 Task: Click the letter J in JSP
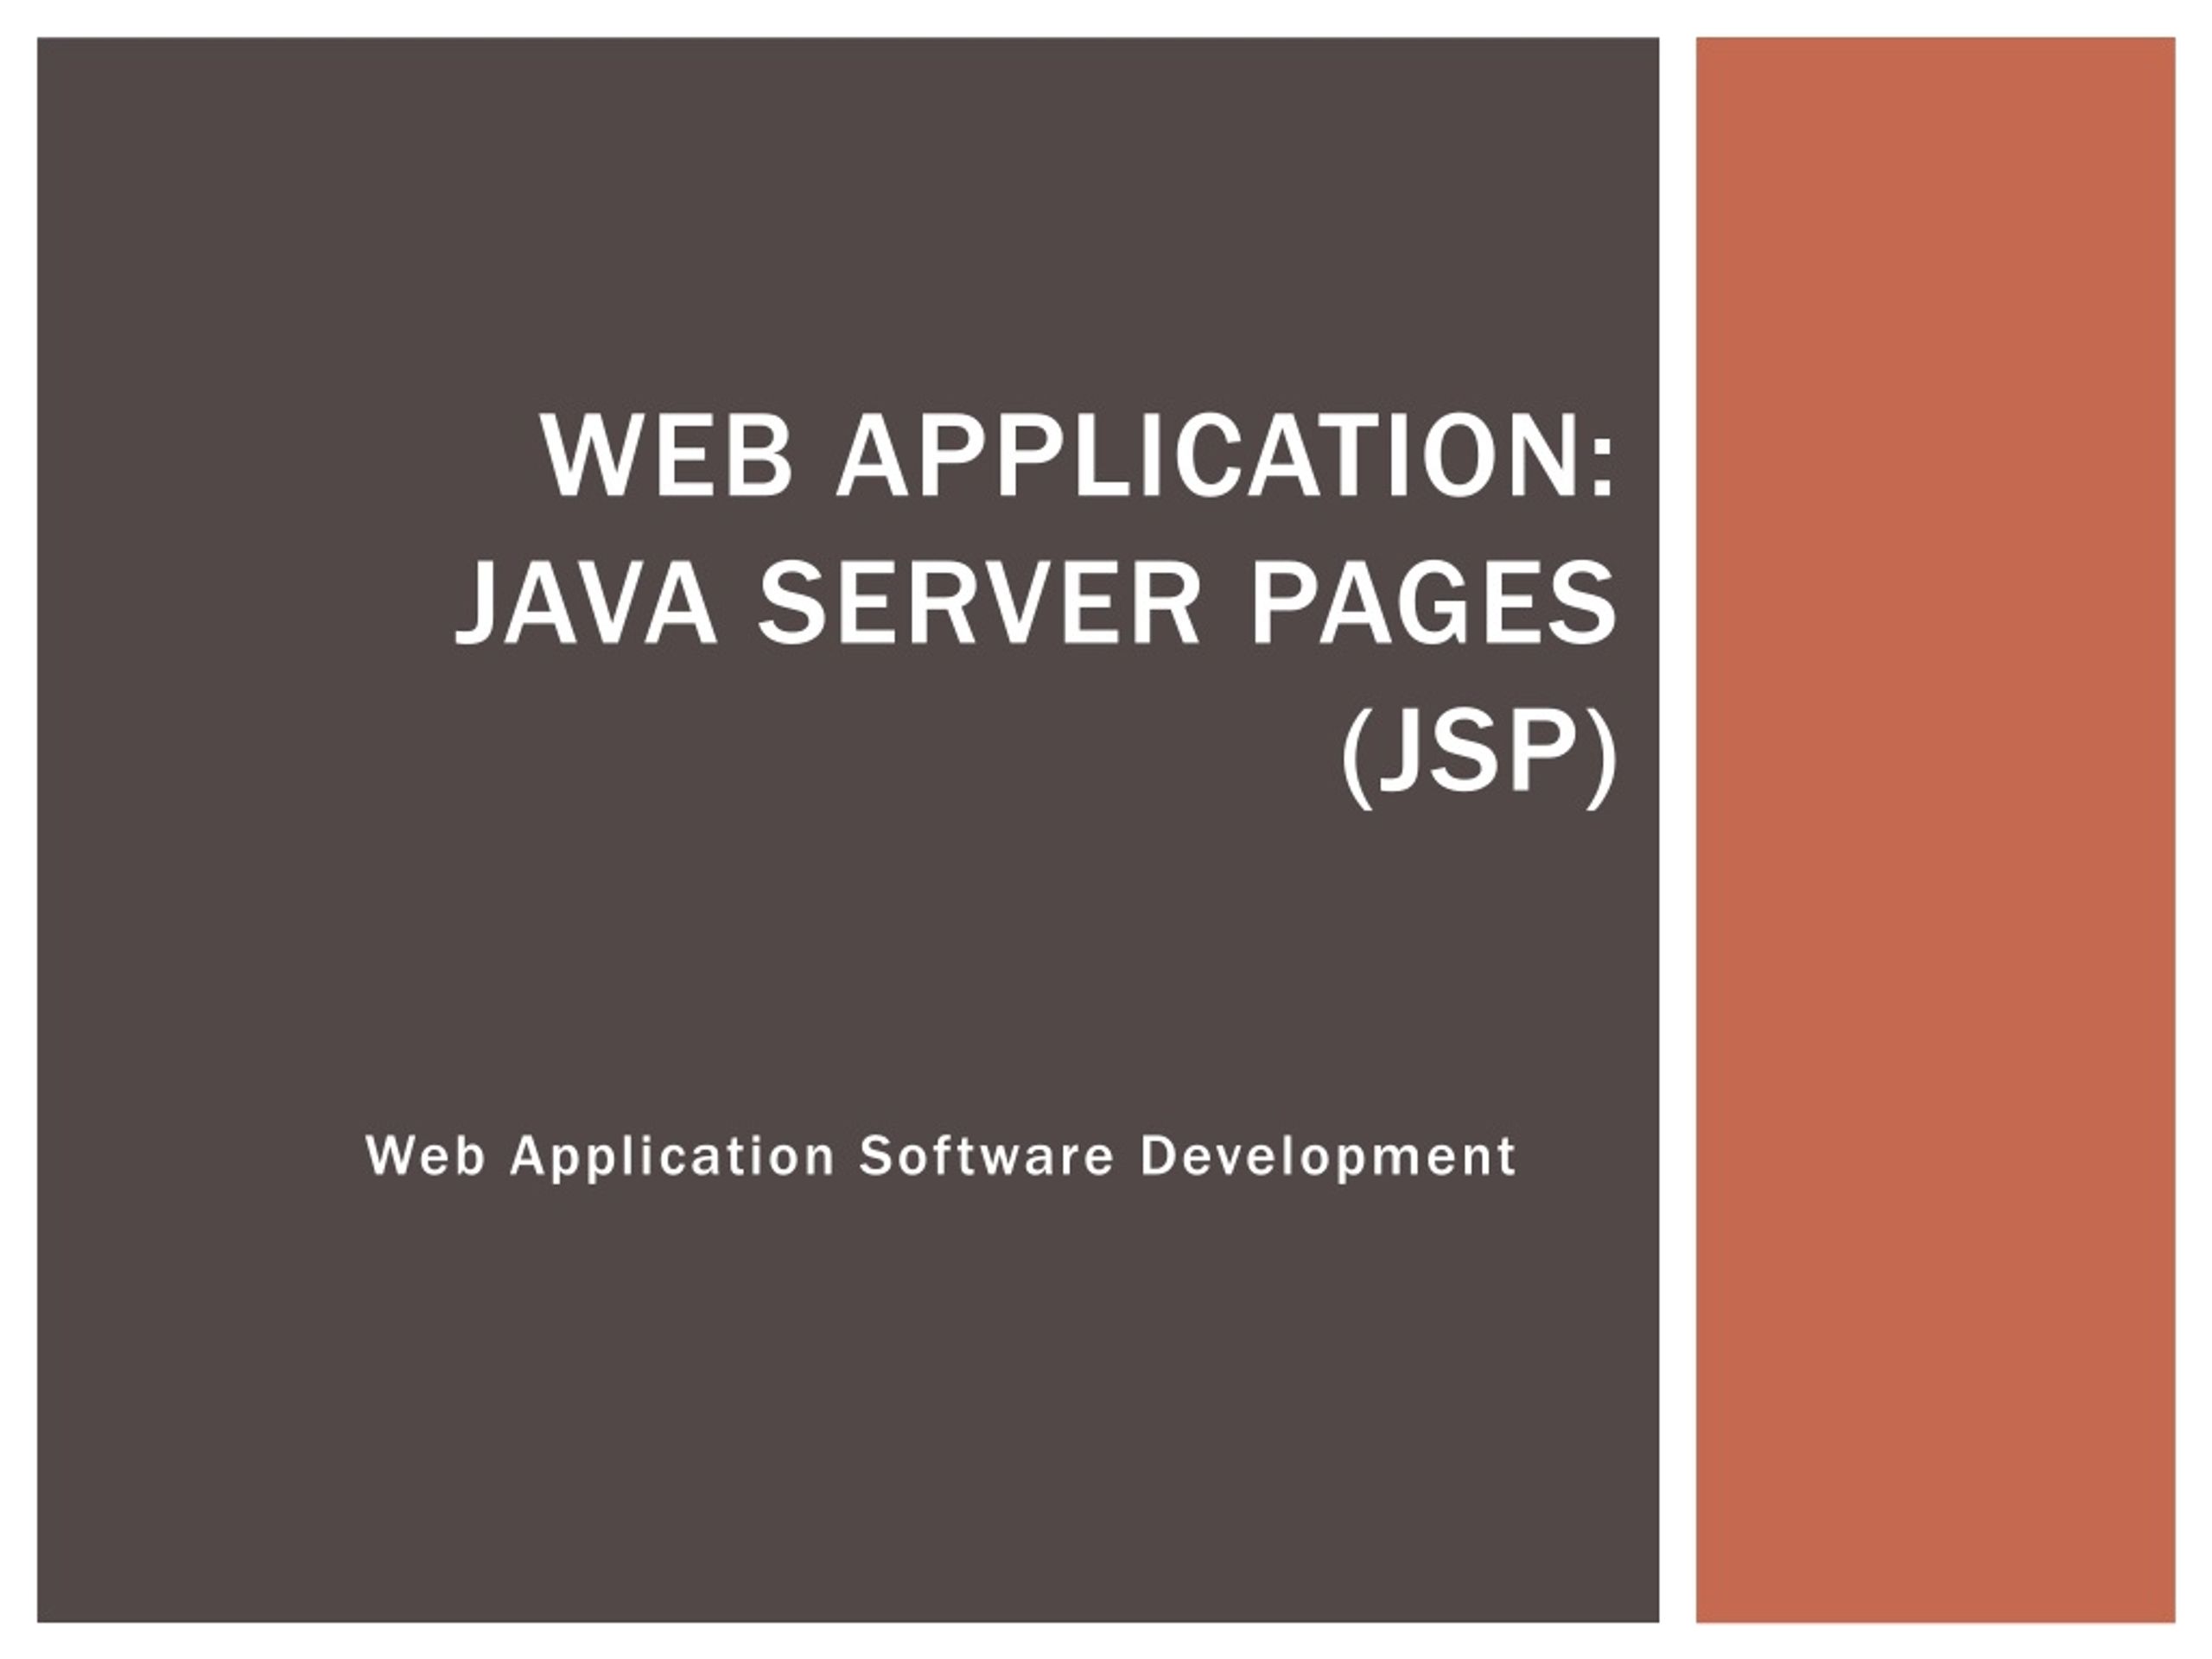[x=1403, y=752]
